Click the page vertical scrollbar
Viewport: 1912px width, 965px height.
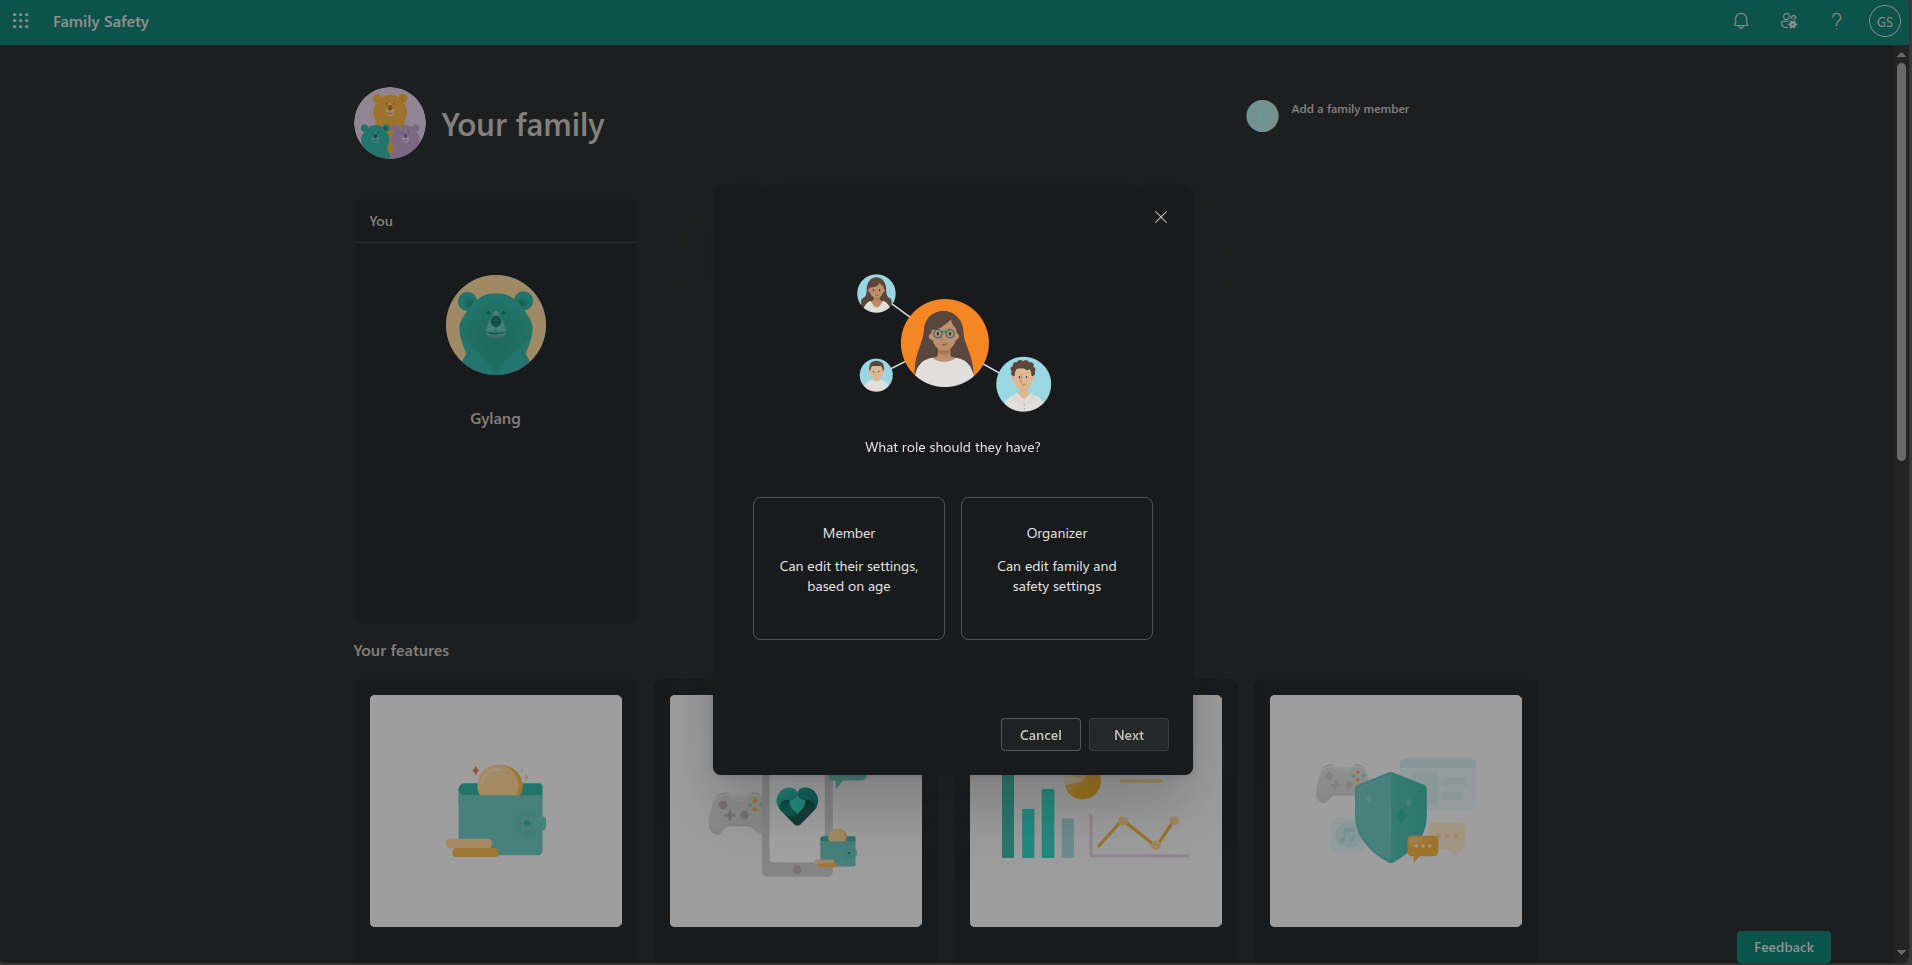(1900, 262)
